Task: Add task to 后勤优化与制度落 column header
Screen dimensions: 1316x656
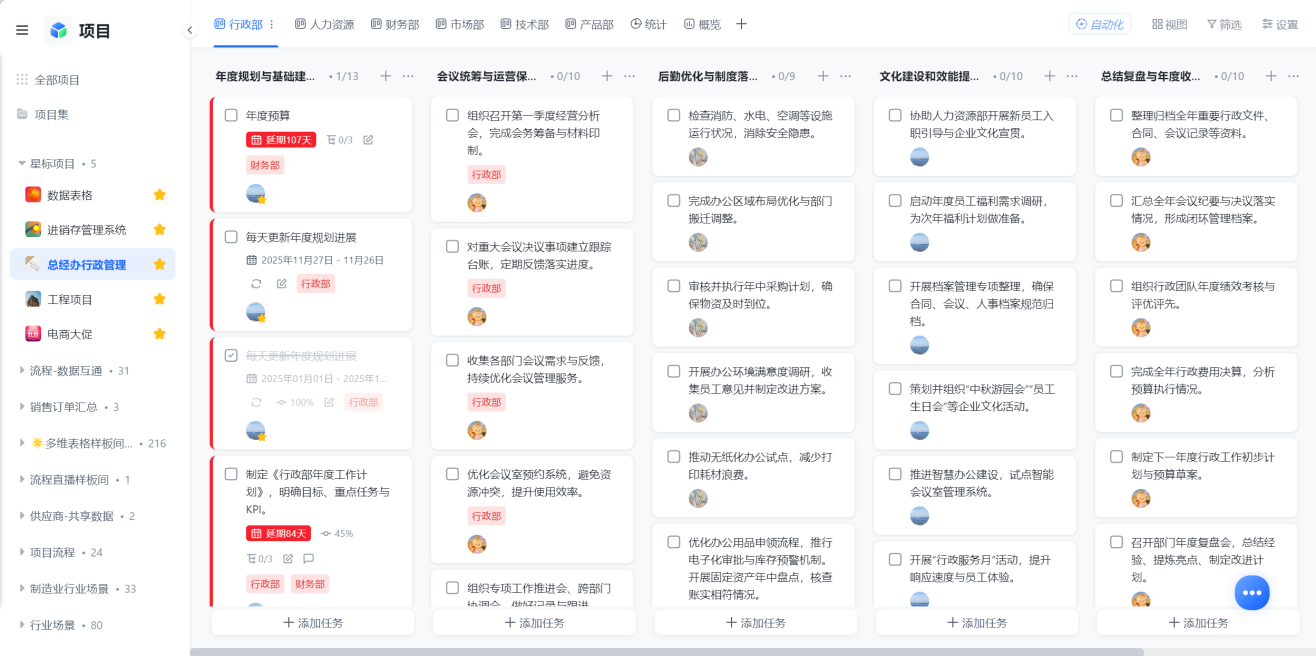Action: click(823, 76)
